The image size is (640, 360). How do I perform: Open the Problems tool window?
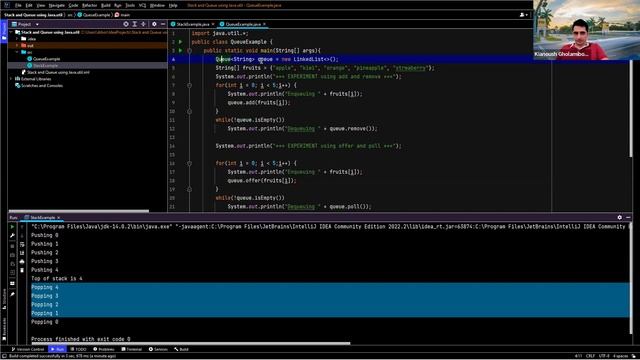tap(104, 349)
